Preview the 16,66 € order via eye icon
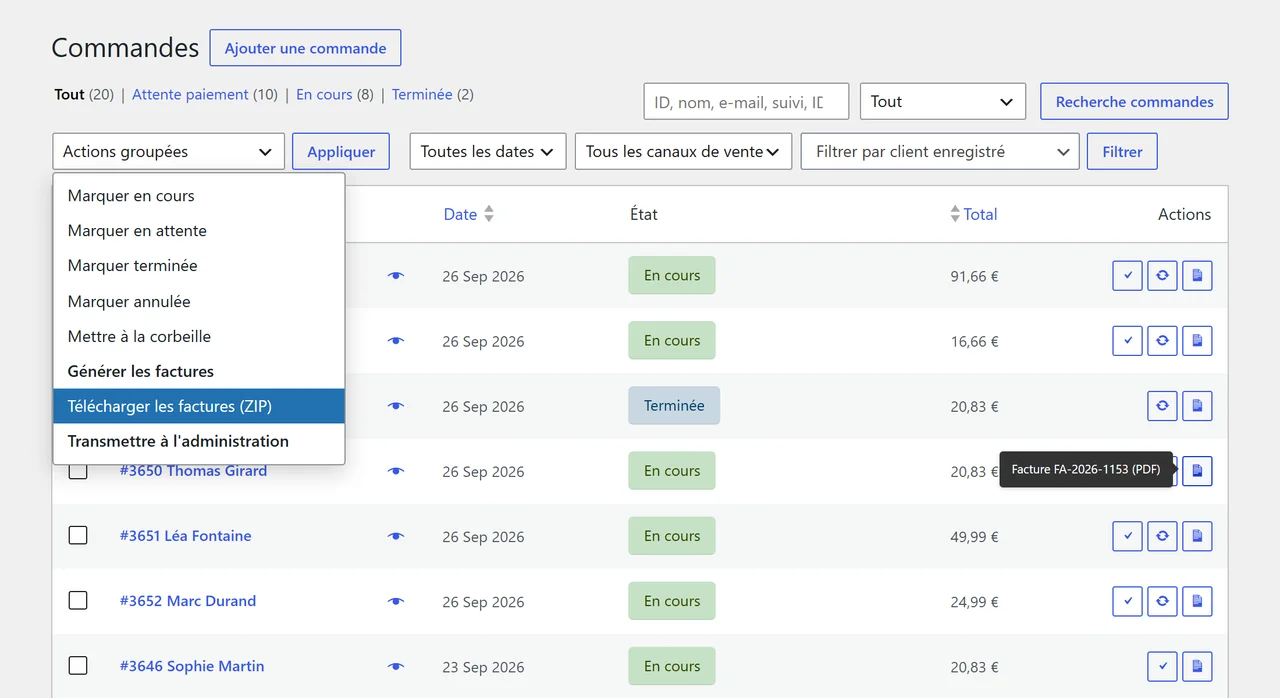 (396, 341)
